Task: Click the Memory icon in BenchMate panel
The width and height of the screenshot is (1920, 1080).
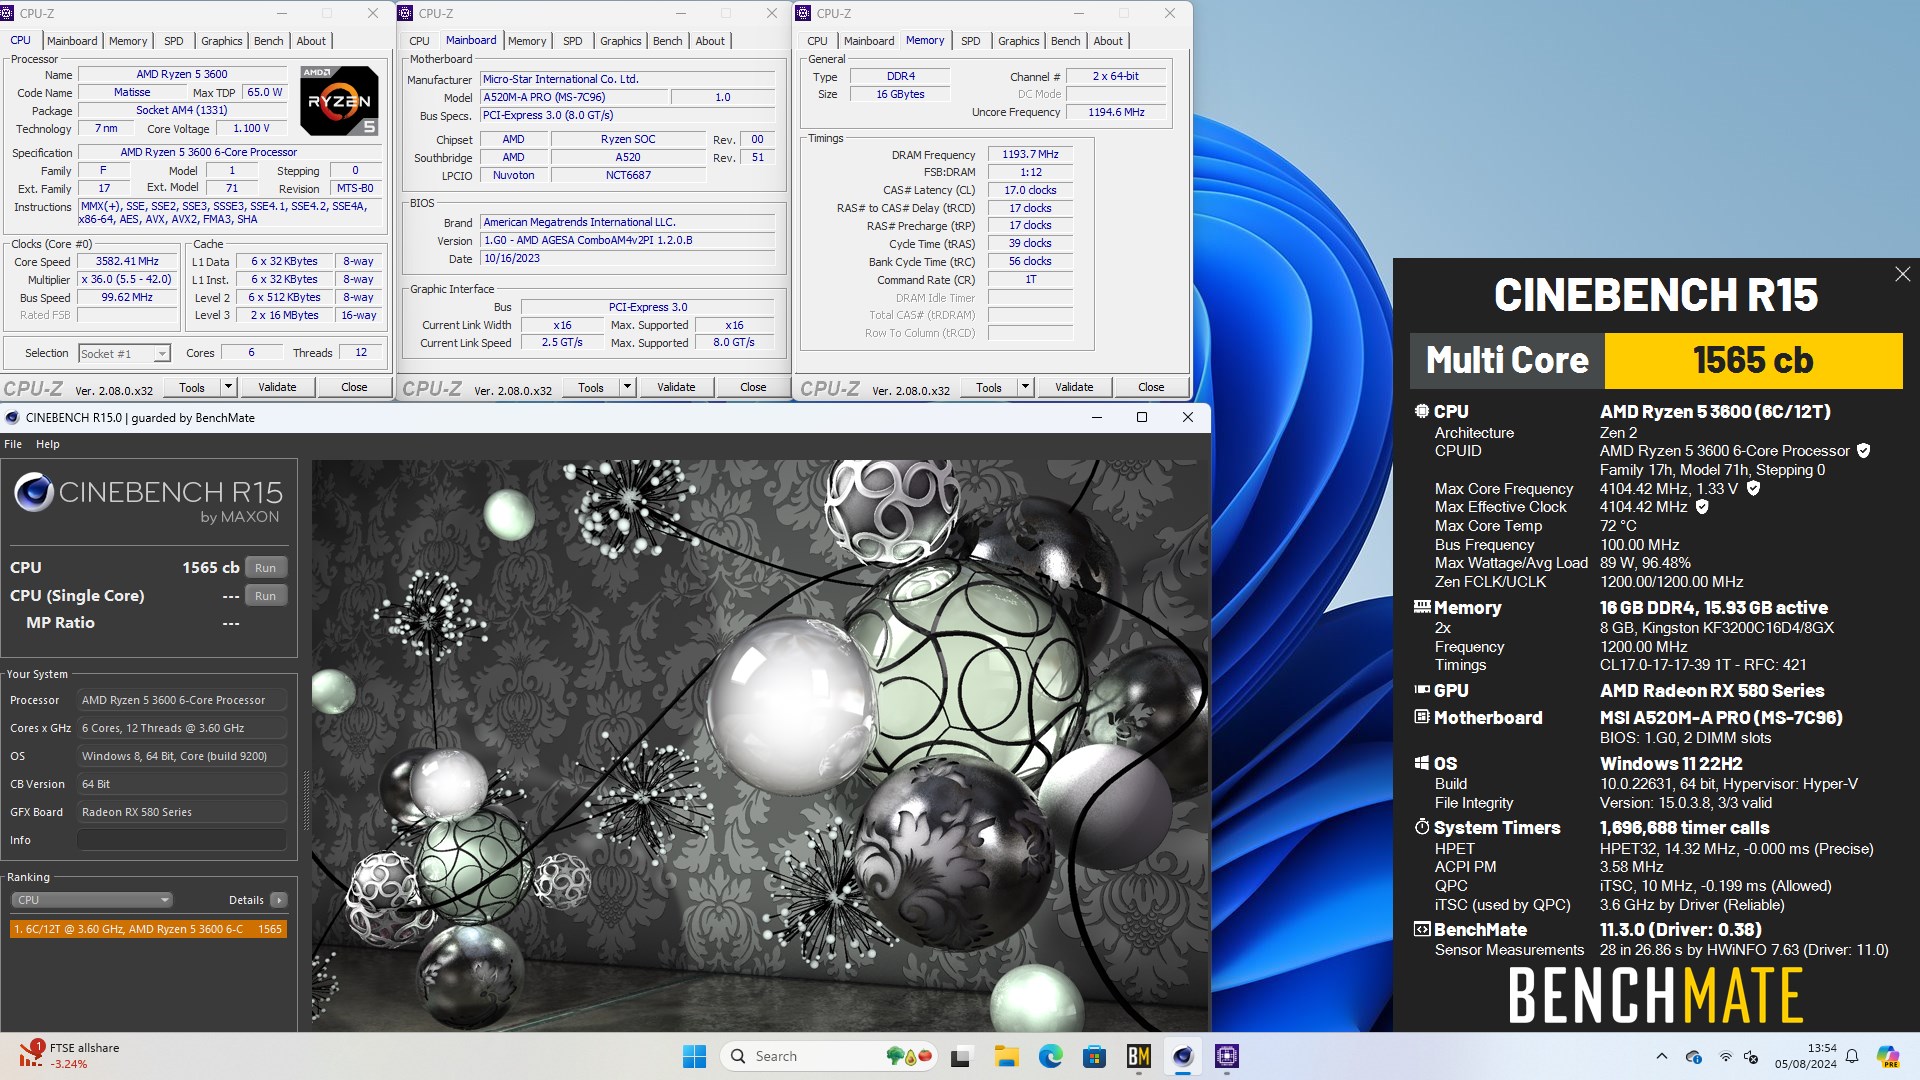Action: (1422, 607)
